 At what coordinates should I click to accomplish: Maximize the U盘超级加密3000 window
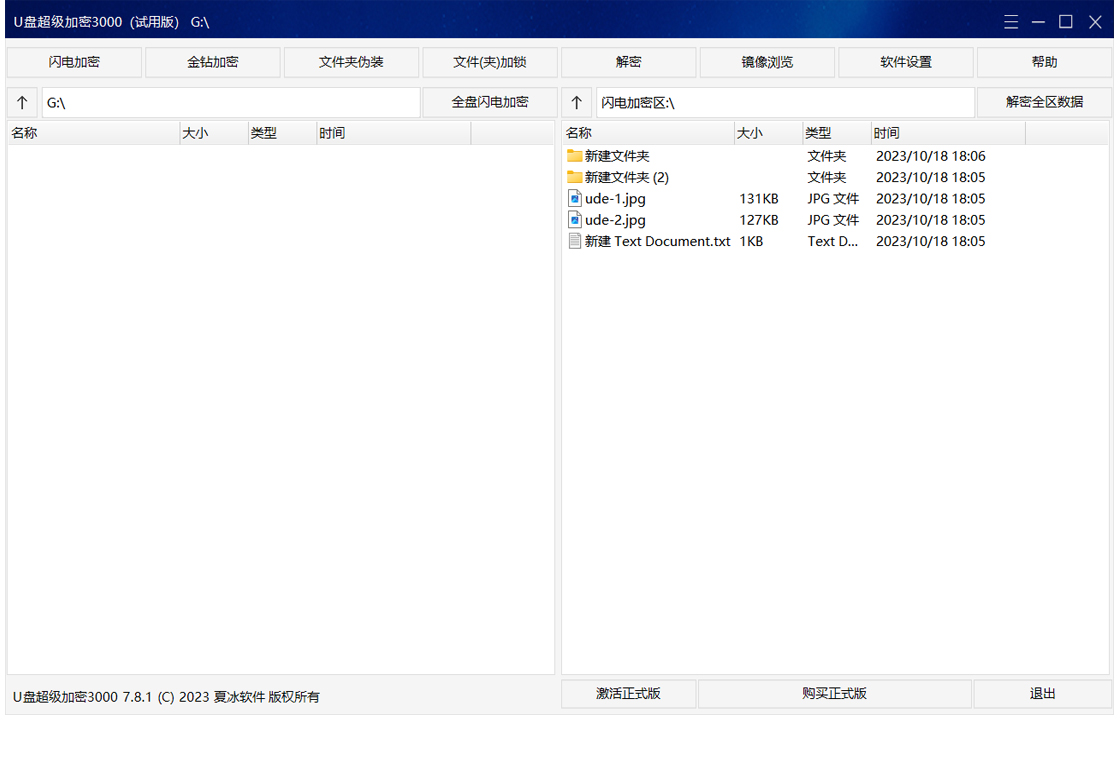pyautogui.click(x=1066, y=22)
